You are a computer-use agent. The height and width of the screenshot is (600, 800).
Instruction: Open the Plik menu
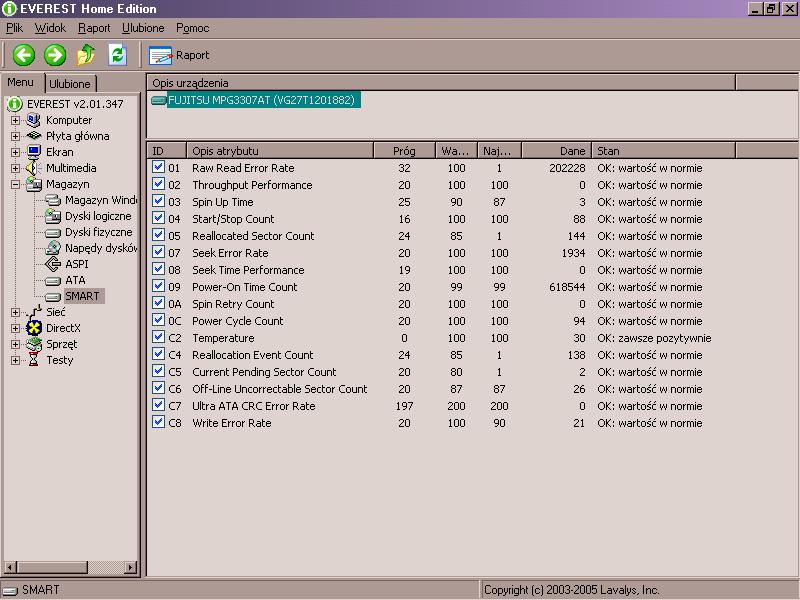(15, 28)
